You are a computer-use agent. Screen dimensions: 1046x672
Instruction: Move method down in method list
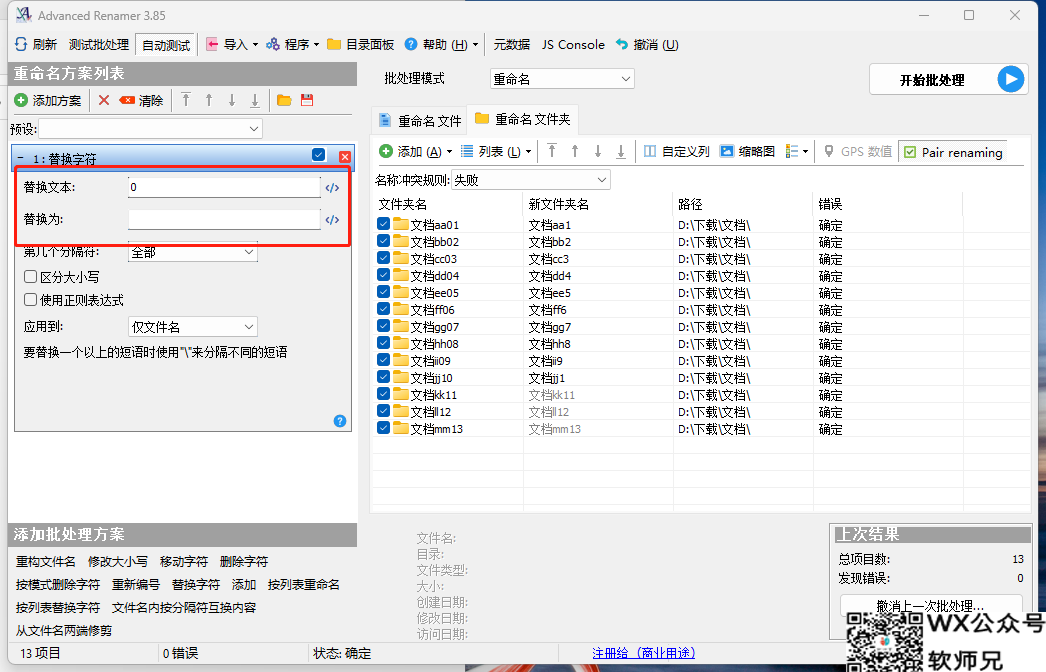[x=231, y=100]
